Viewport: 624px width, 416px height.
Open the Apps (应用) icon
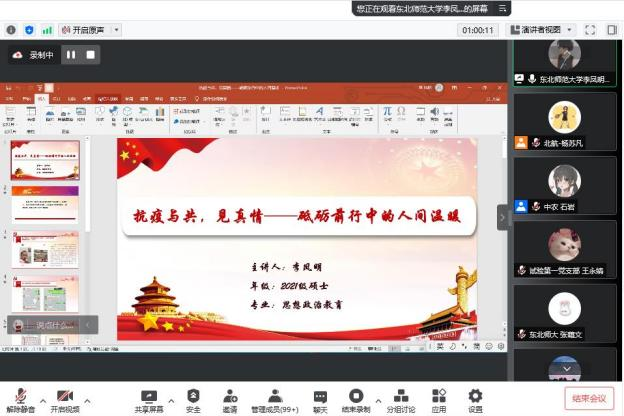[x=438, y=397]
